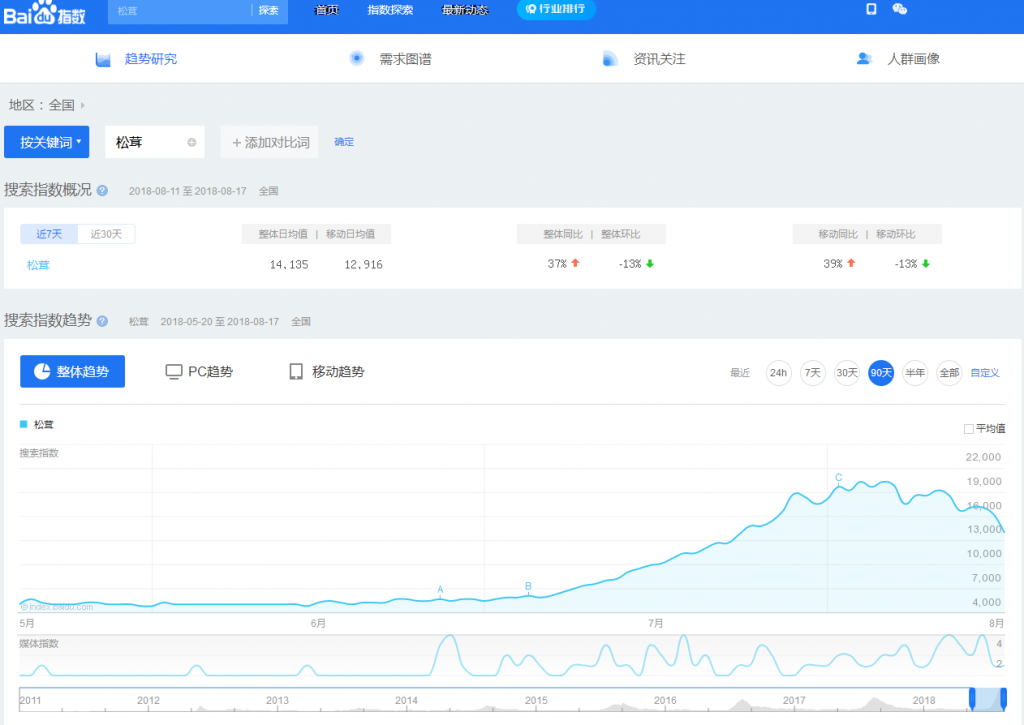Show the 整体趋势 chart
Image resolution: width=1024 pixels, height=725 pixels.
click(72, 372)
